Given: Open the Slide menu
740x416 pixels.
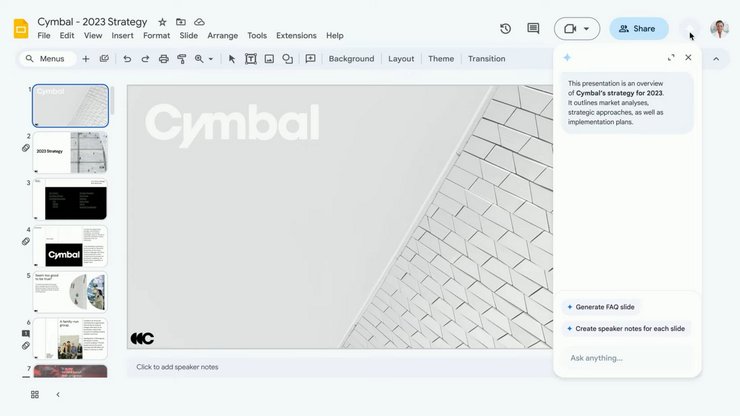Looking at the screenshot, I should click(x=188, y=36).
